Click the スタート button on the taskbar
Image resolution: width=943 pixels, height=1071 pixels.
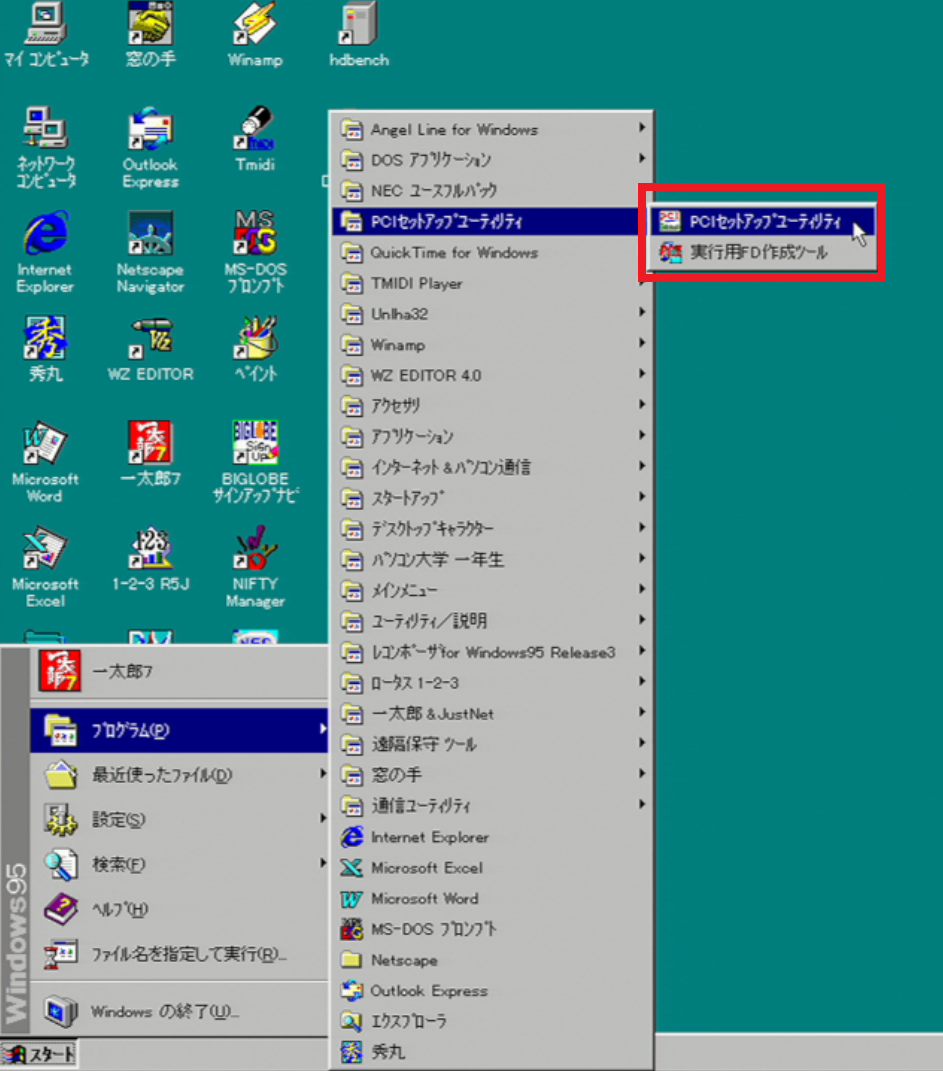tap(39, 1055)
